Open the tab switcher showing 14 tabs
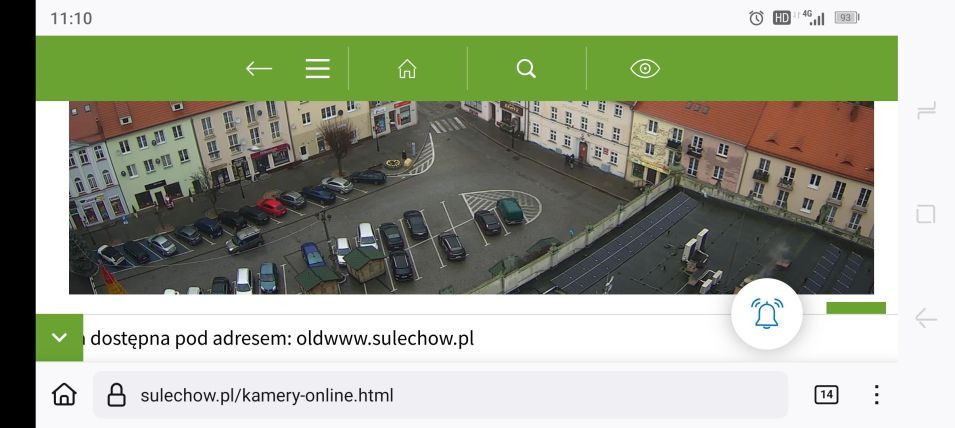The image size is (955, 428). (x=826, y=395)
